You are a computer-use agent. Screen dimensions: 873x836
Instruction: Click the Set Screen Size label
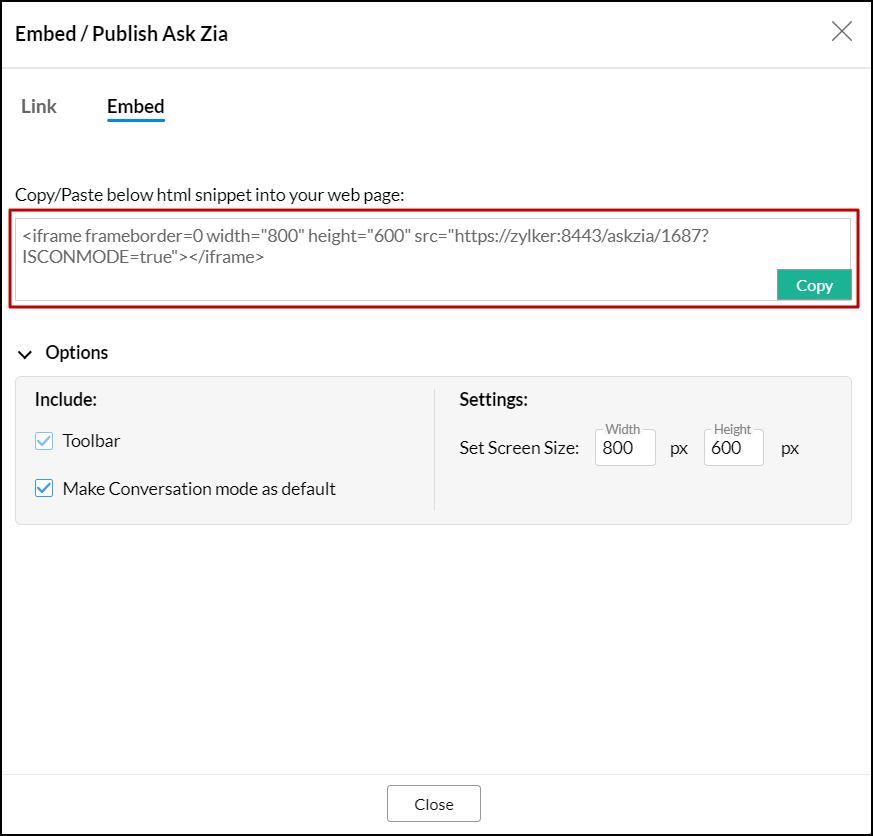pos(519,448)
